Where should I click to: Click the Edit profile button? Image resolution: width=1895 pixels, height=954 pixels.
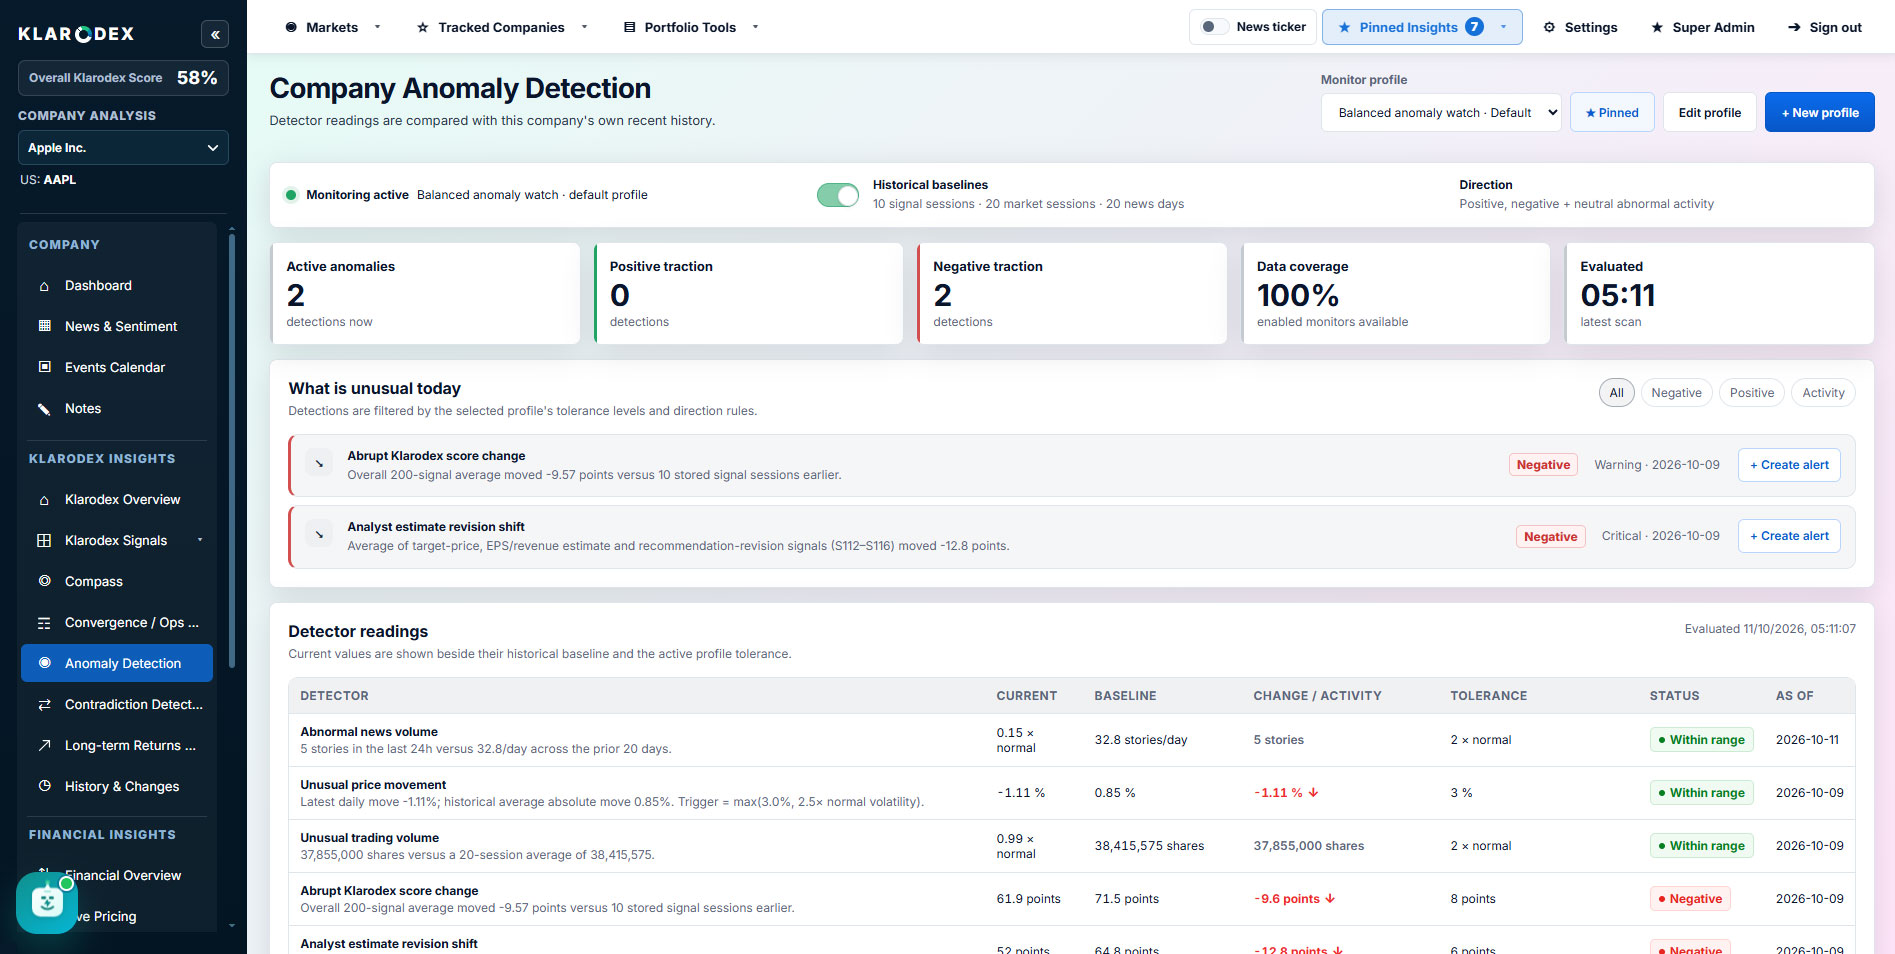(x=1709, y=113)
